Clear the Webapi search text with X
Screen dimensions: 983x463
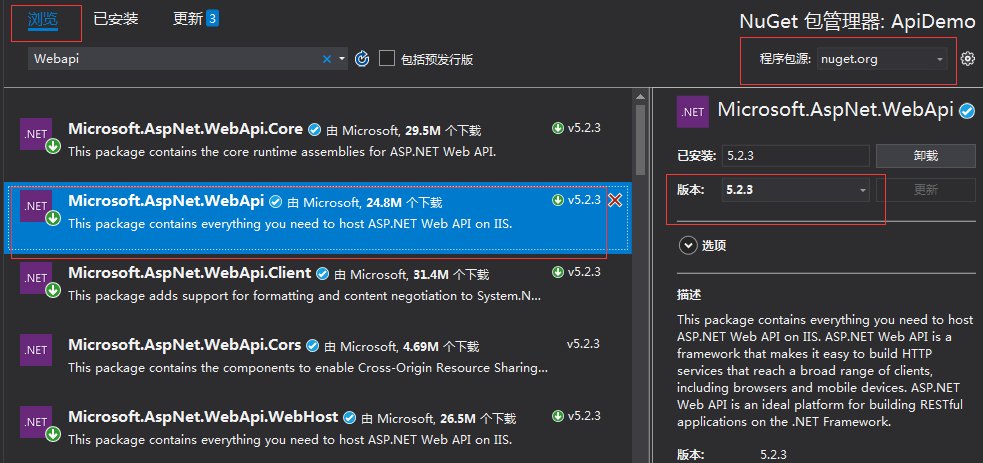[327, 59]
